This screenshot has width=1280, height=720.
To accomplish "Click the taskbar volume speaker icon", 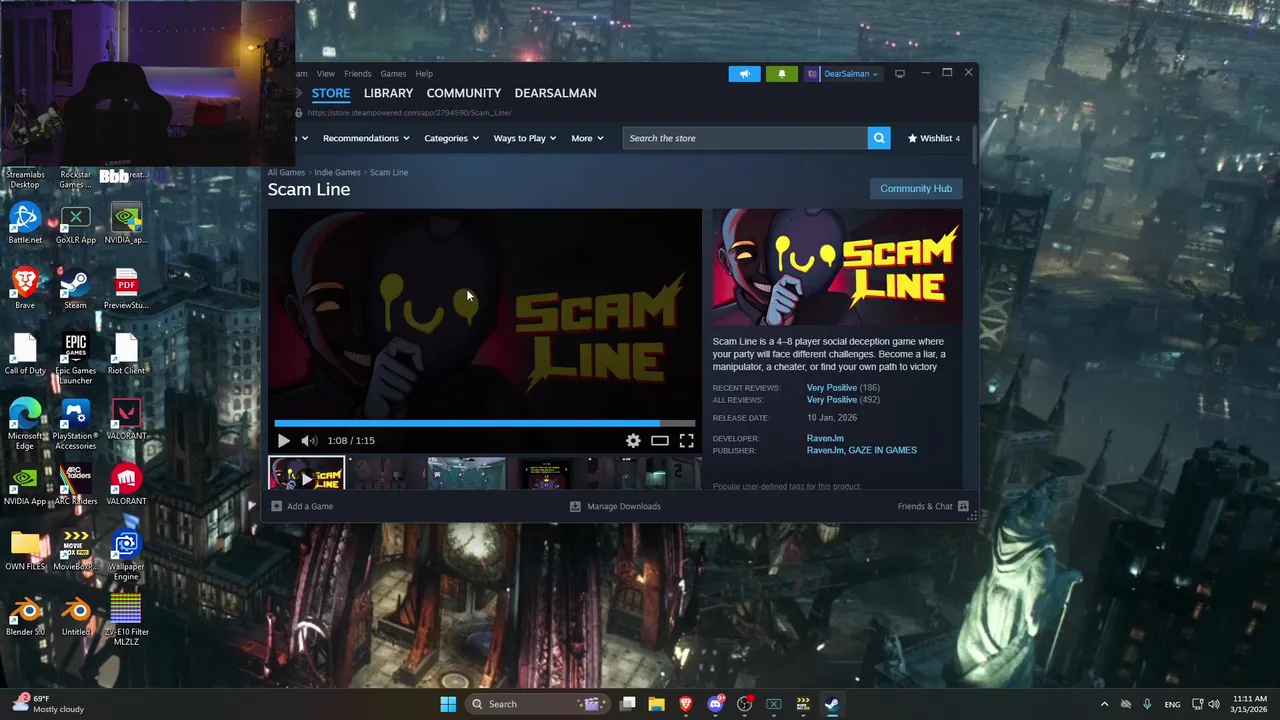I will click(x=1213, y=704).
